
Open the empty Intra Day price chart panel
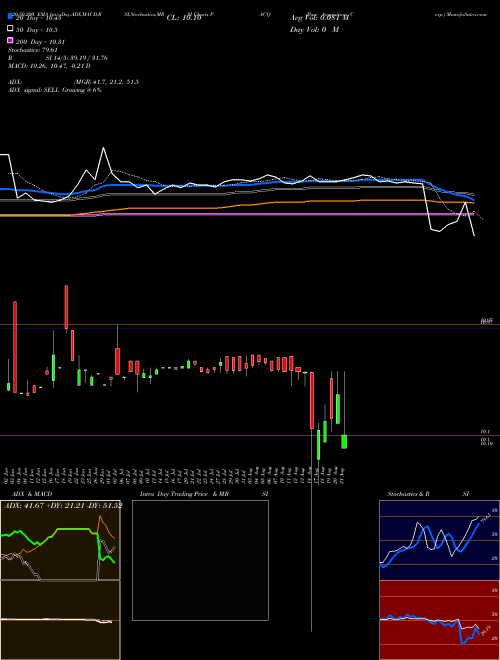(200, 560)
